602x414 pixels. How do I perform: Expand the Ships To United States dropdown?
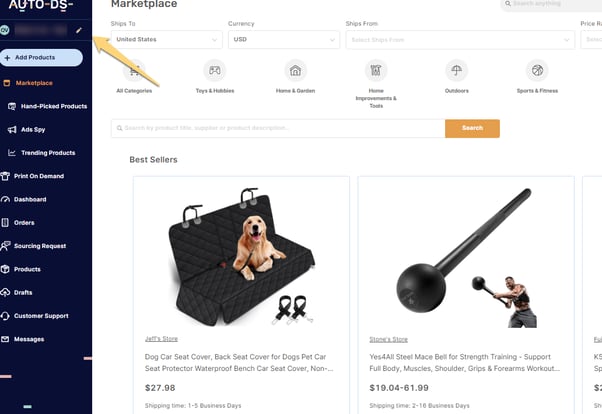(167, 40)
